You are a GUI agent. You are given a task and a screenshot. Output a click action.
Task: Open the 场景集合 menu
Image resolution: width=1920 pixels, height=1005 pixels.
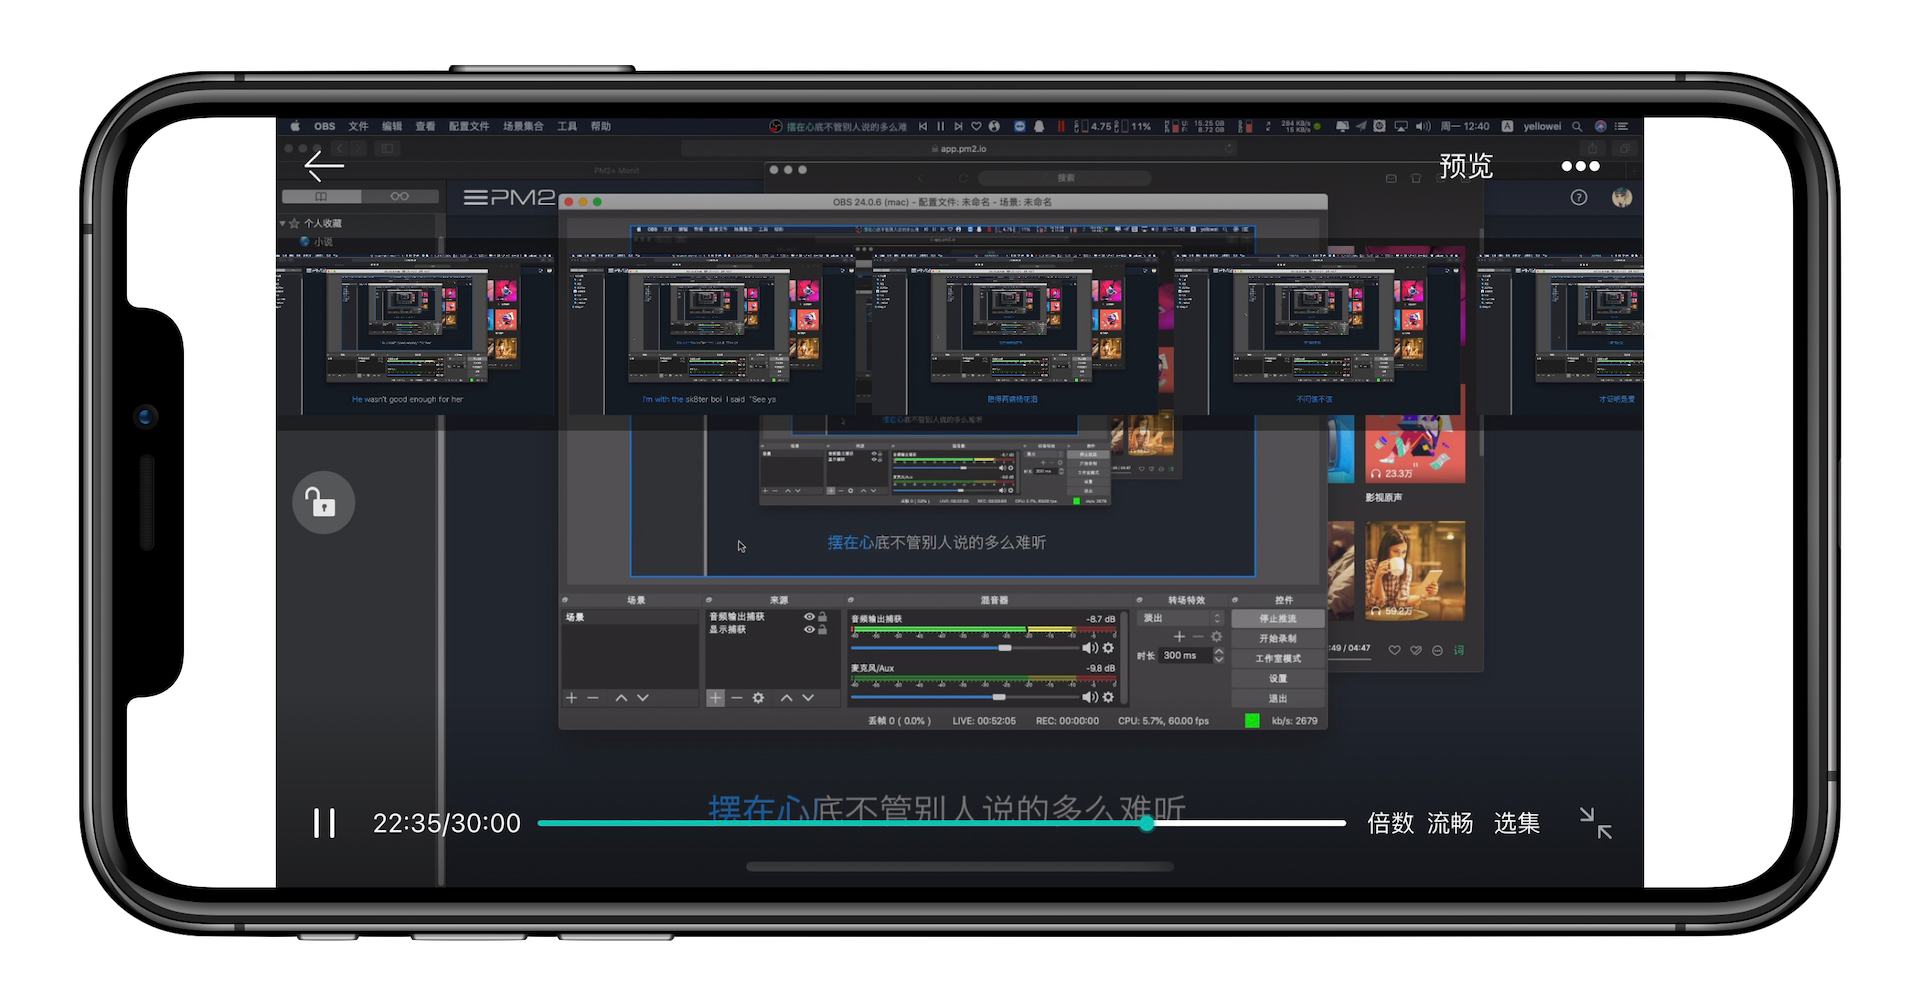pyautogui.click(x=523, y=126)
